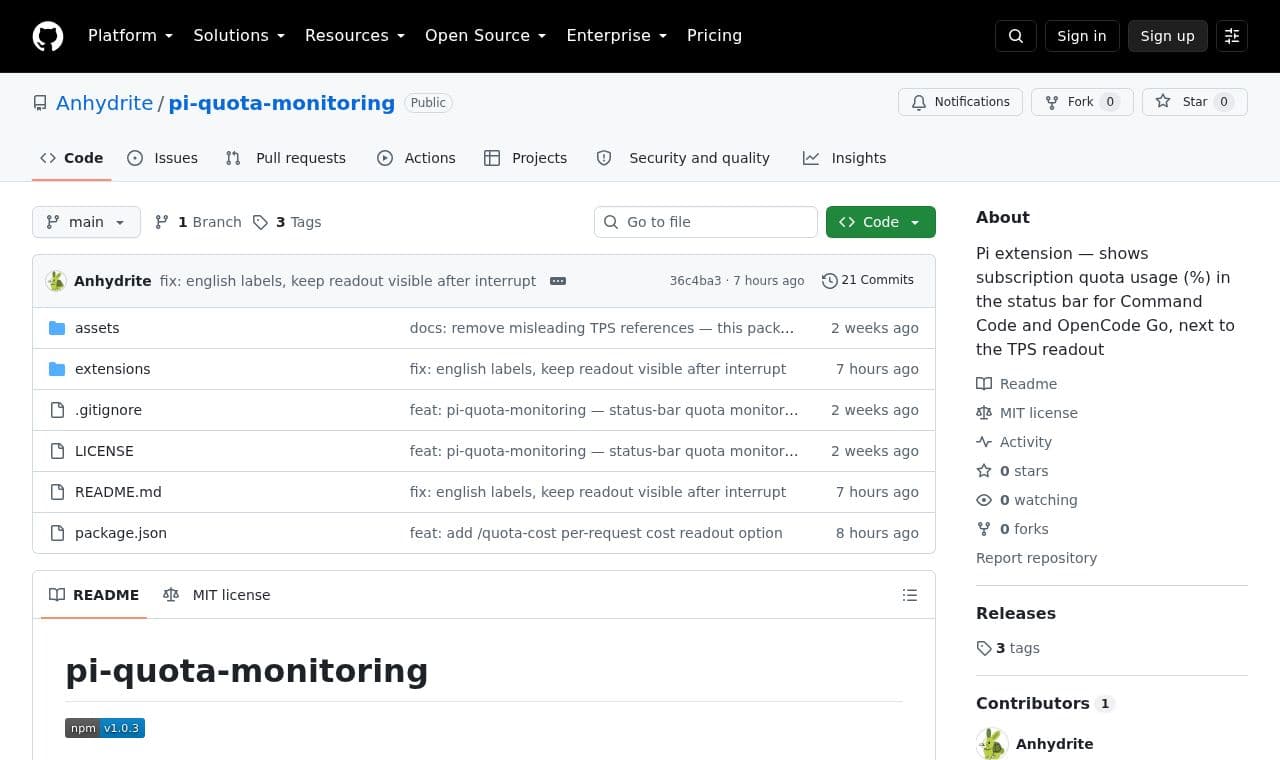Click the LICENSE file icon

pyautogui.click(x=57, y=451)
